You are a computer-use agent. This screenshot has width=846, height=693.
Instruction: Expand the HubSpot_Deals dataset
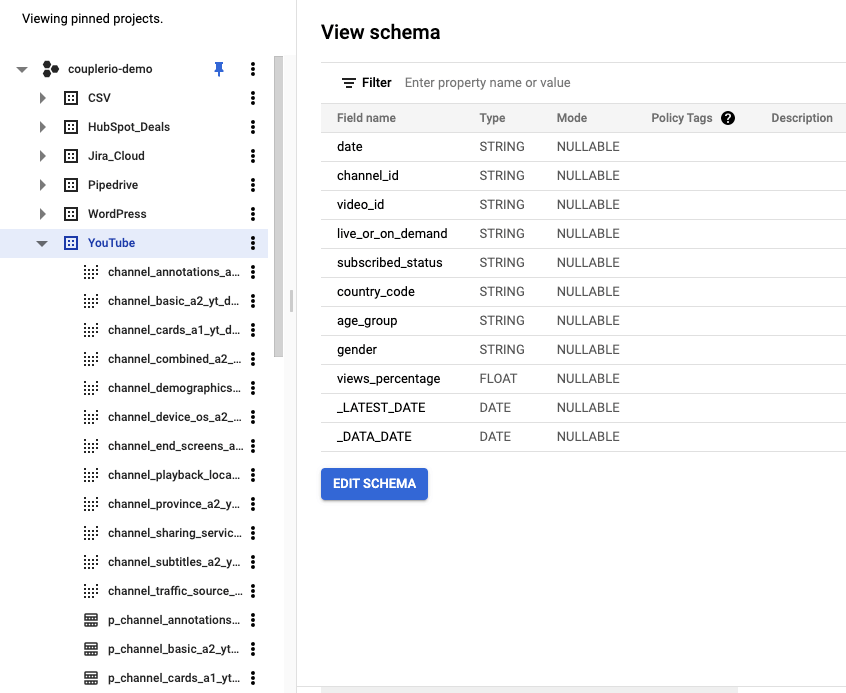[43, 127]
